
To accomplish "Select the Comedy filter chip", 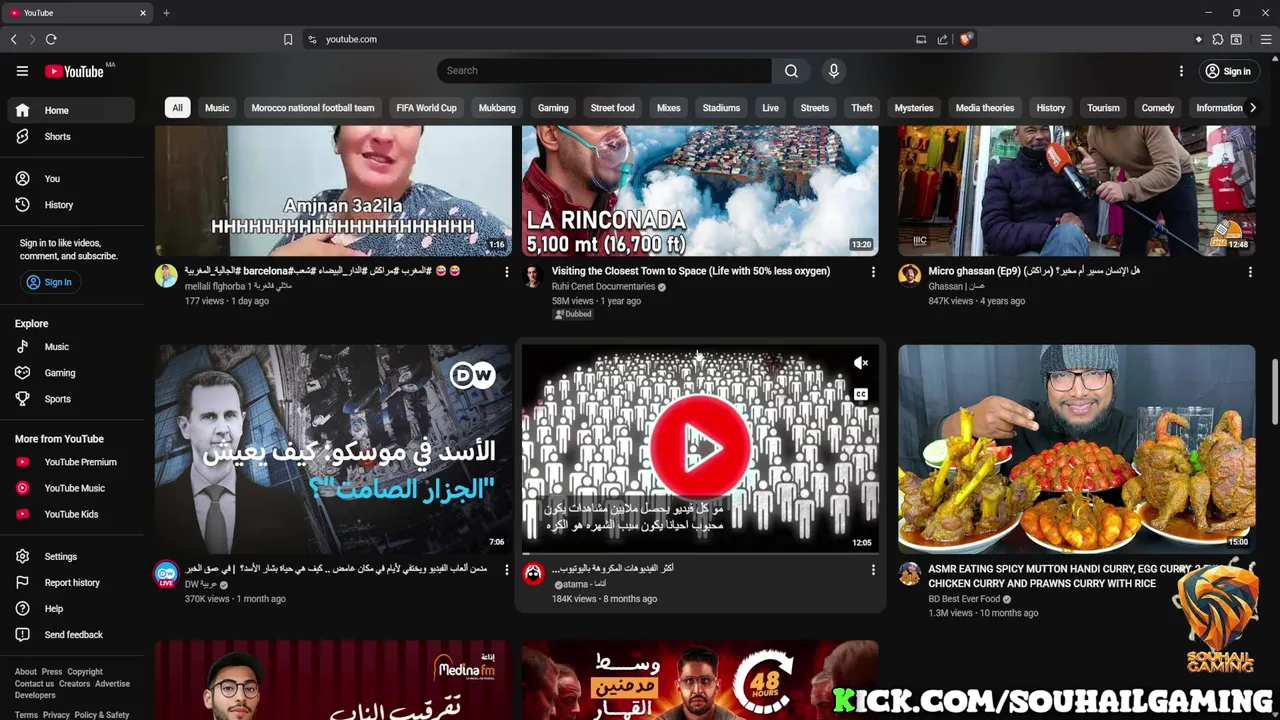I will [x=1158, y=108].
